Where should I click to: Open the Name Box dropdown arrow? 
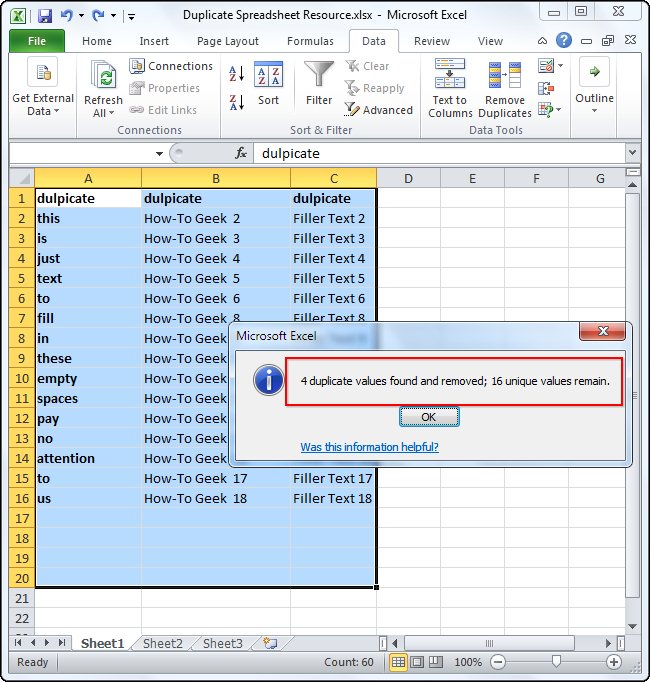click(159, 154)
